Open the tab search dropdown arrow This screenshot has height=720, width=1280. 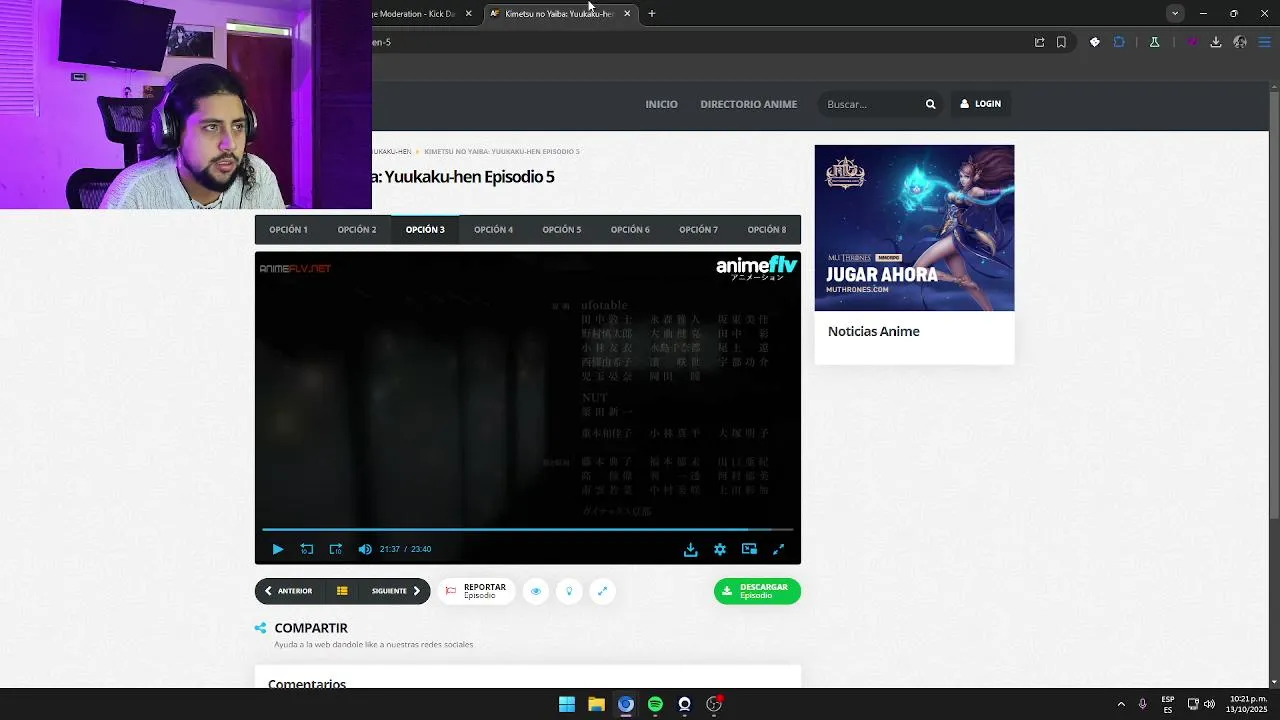[1175, 14]
